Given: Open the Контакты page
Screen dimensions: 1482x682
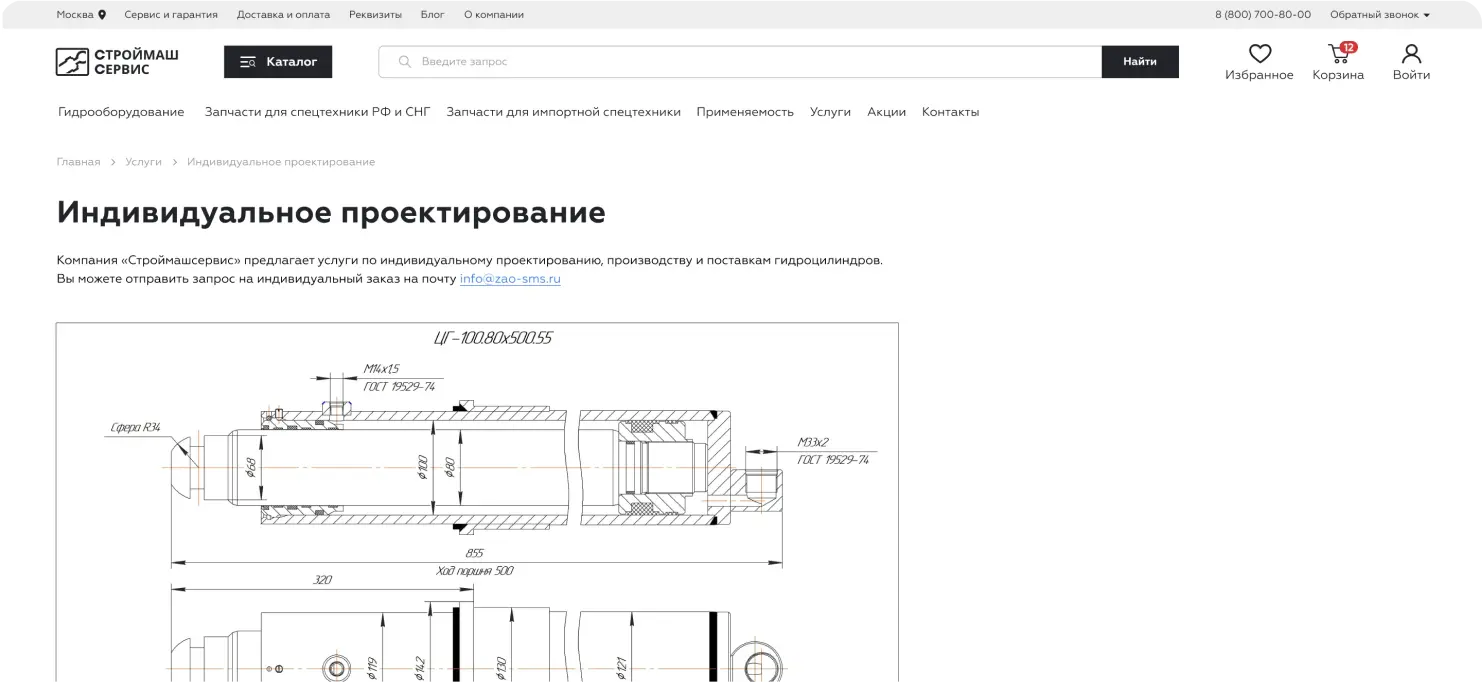Looking at the screenshot, I should point(950,112).
